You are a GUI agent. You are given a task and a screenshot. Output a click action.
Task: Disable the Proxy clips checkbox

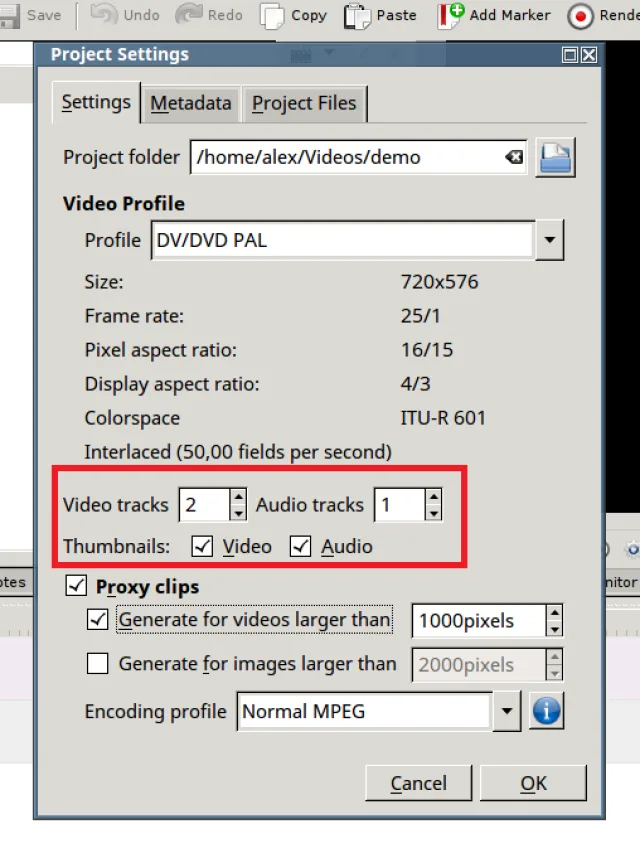pos(76,586)
